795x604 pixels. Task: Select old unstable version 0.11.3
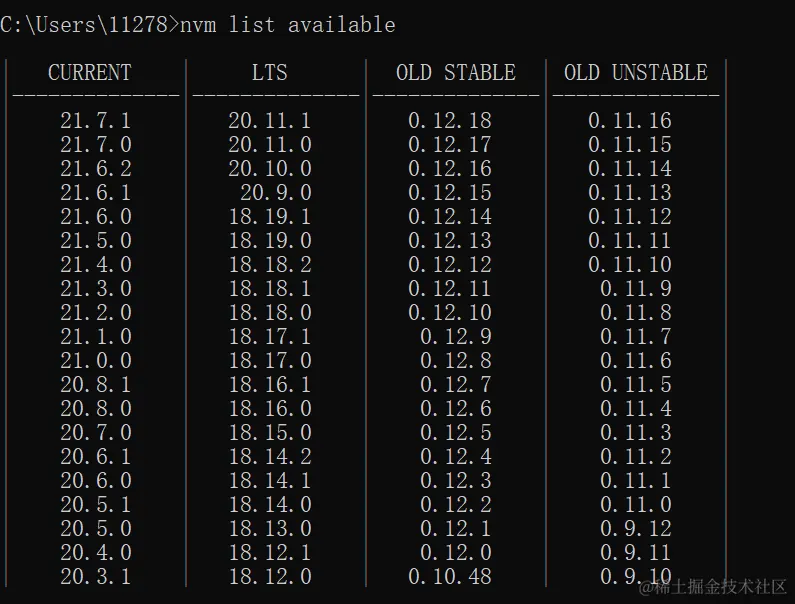pos(636,433)
